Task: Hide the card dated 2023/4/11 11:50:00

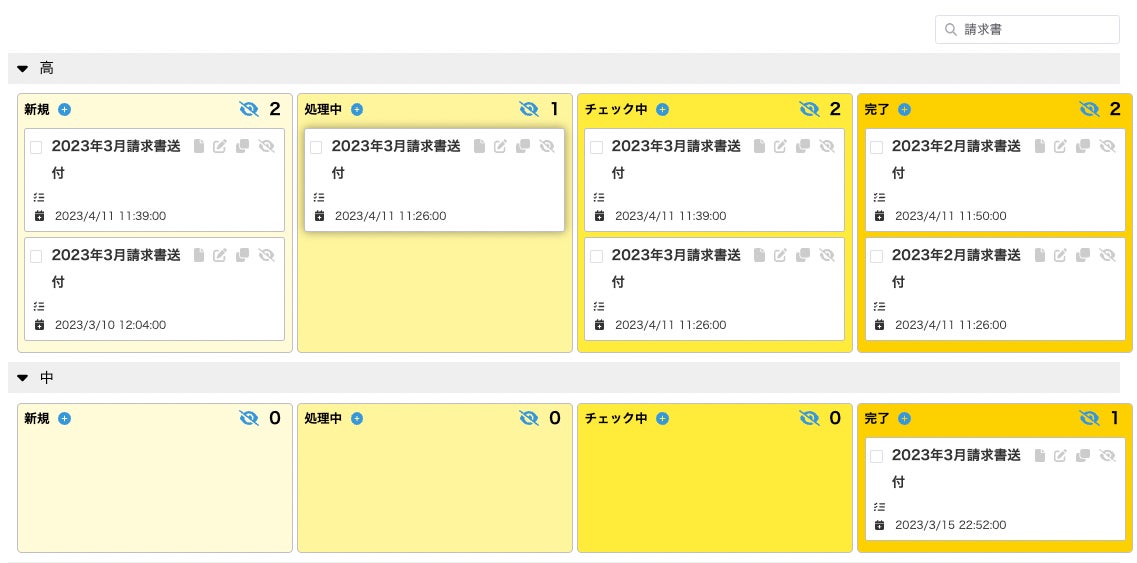Action: pyautogui.click(x=1107, y=147)
